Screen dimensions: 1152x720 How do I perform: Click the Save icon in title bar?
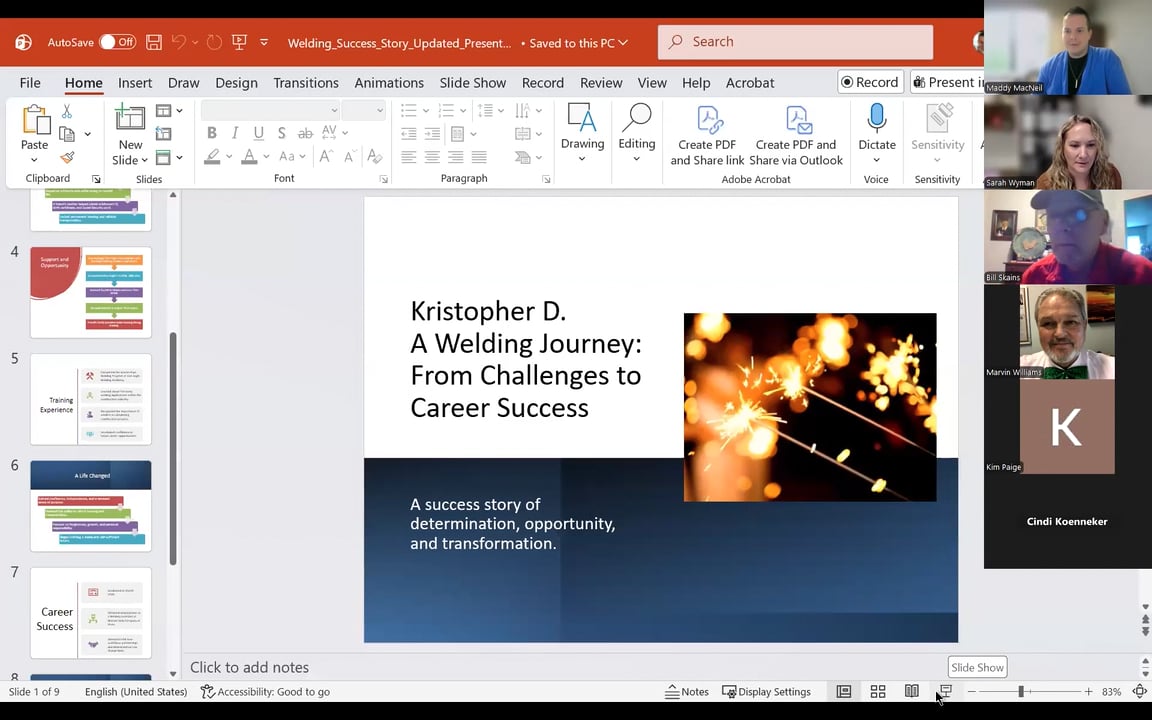154,42
